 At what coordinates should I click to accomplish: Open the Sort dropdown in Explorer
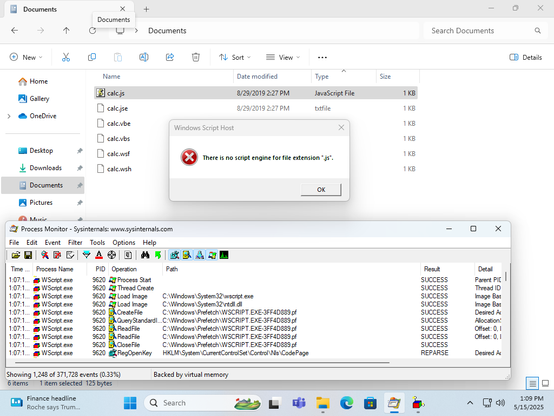click(235, 57)
